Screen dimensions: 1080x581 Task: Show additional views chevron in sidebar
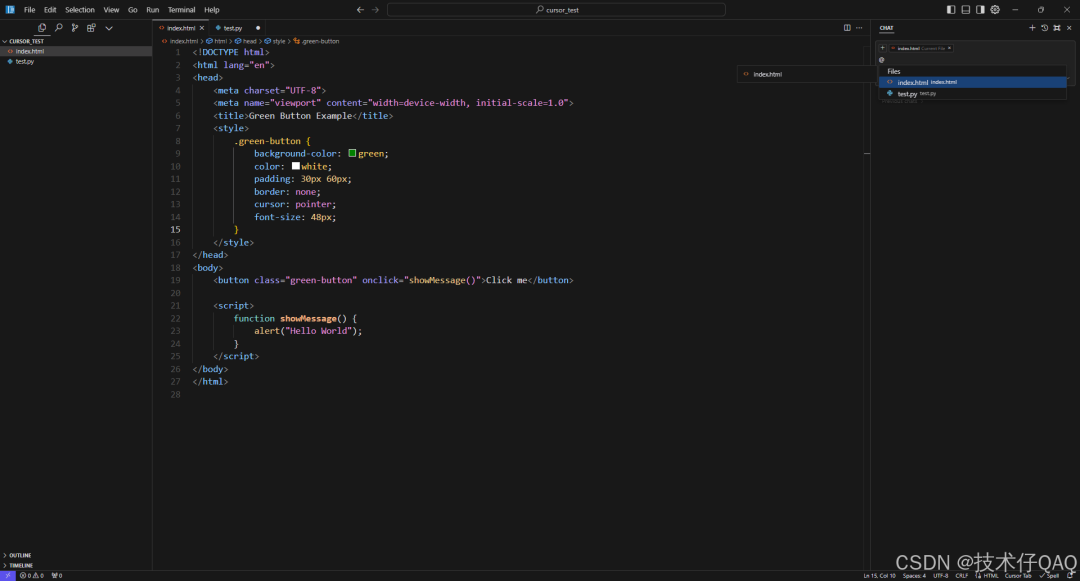click(109, 28)
